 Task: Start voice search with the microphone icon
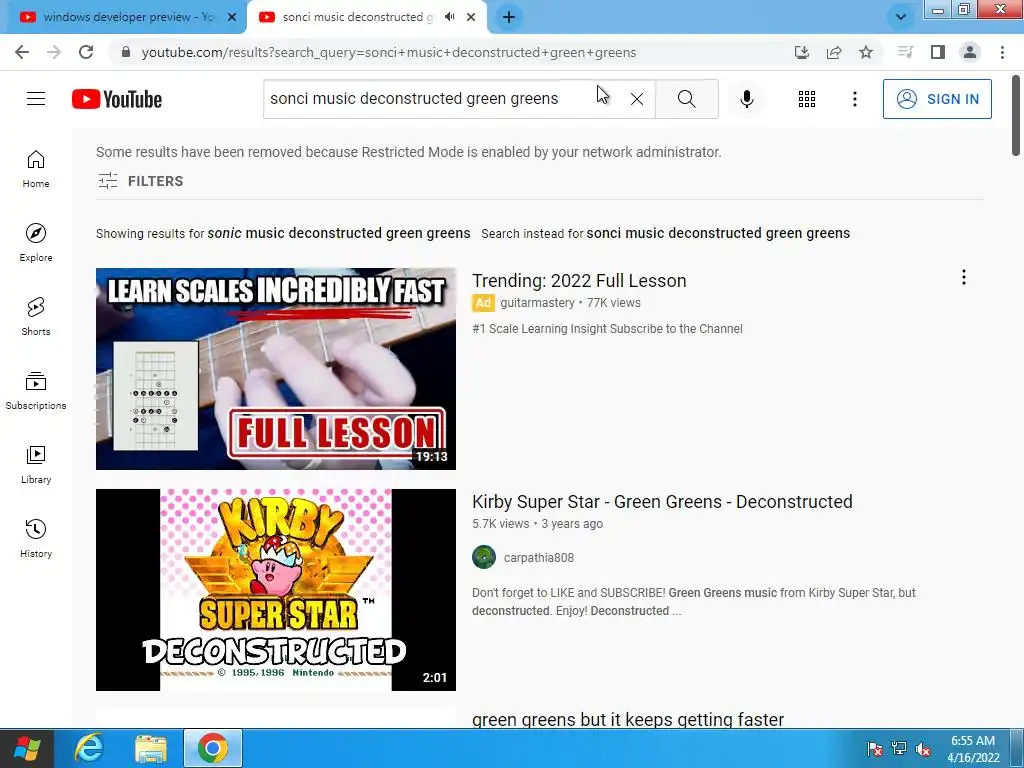[747, 99]
